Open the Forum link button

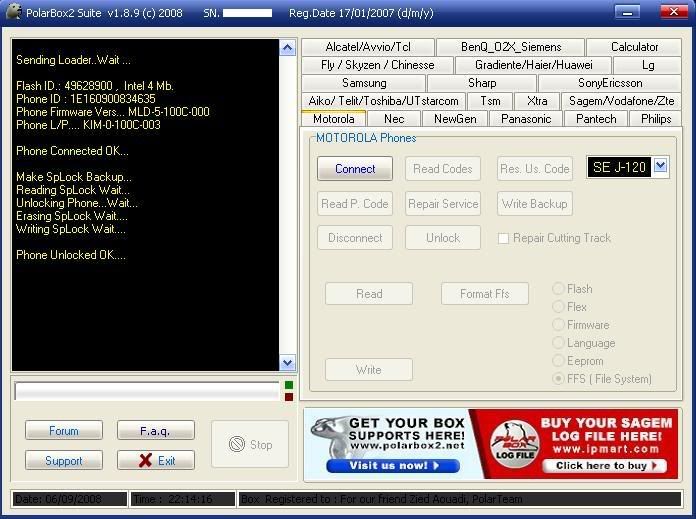point(64,430)
